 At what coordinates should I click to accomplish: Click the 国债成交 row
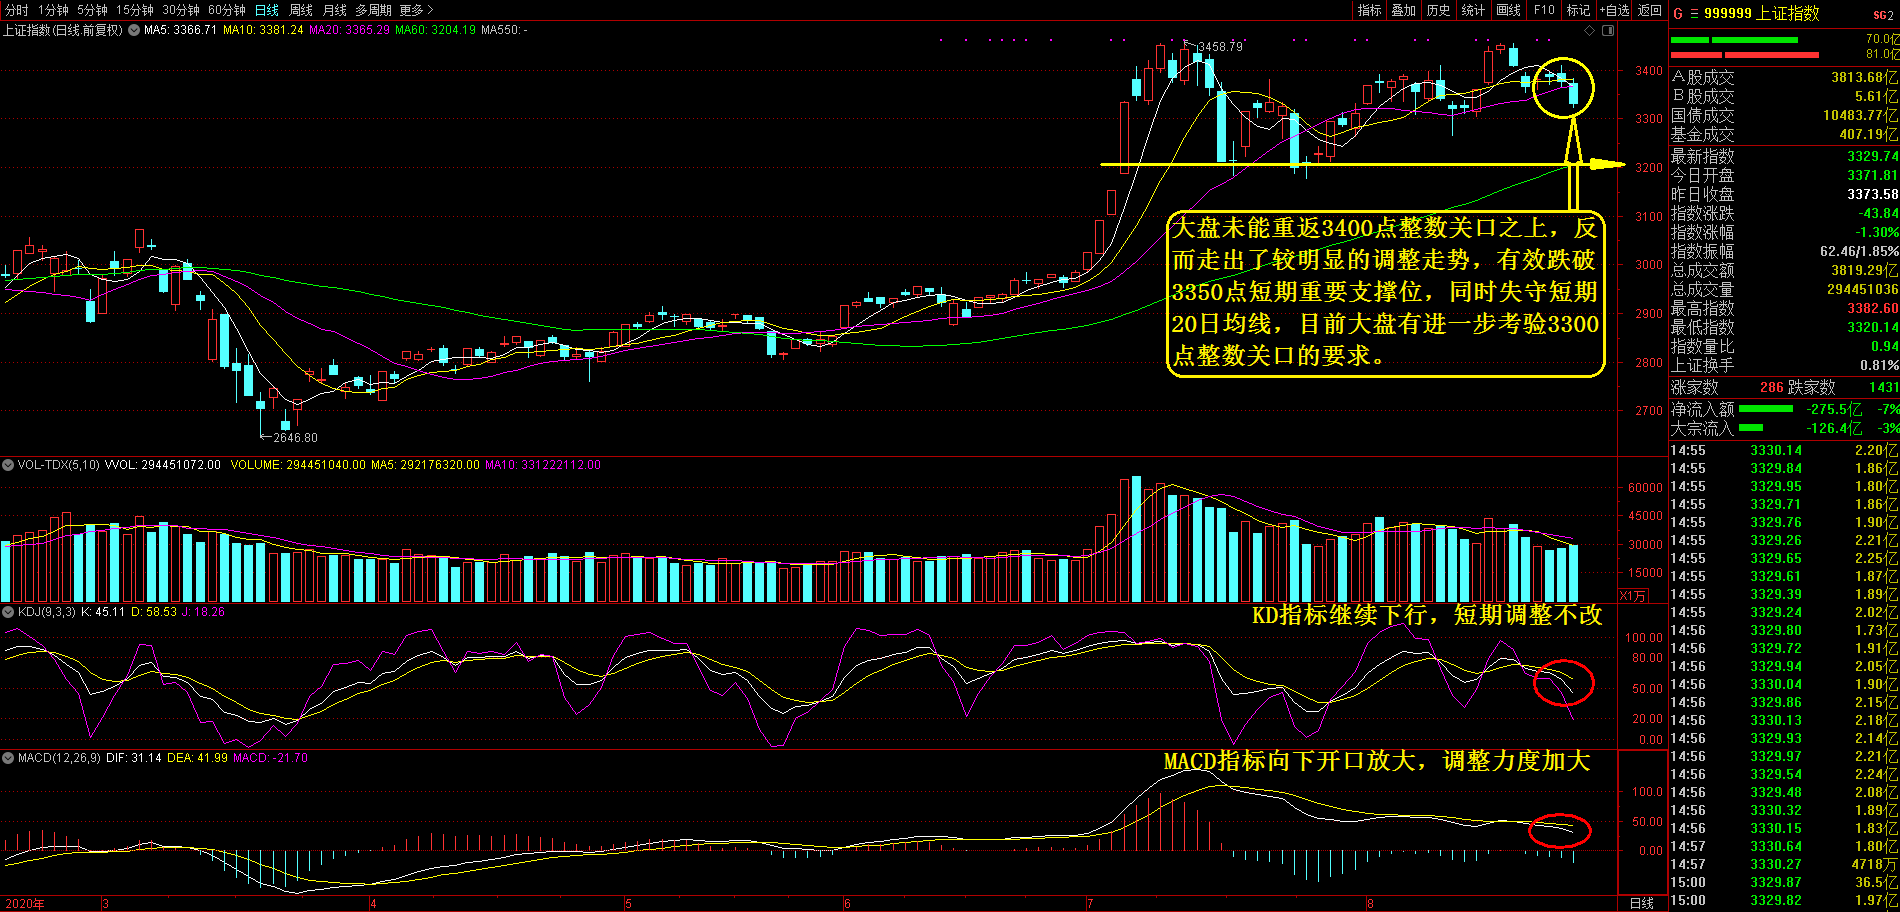coord(1784,115)
